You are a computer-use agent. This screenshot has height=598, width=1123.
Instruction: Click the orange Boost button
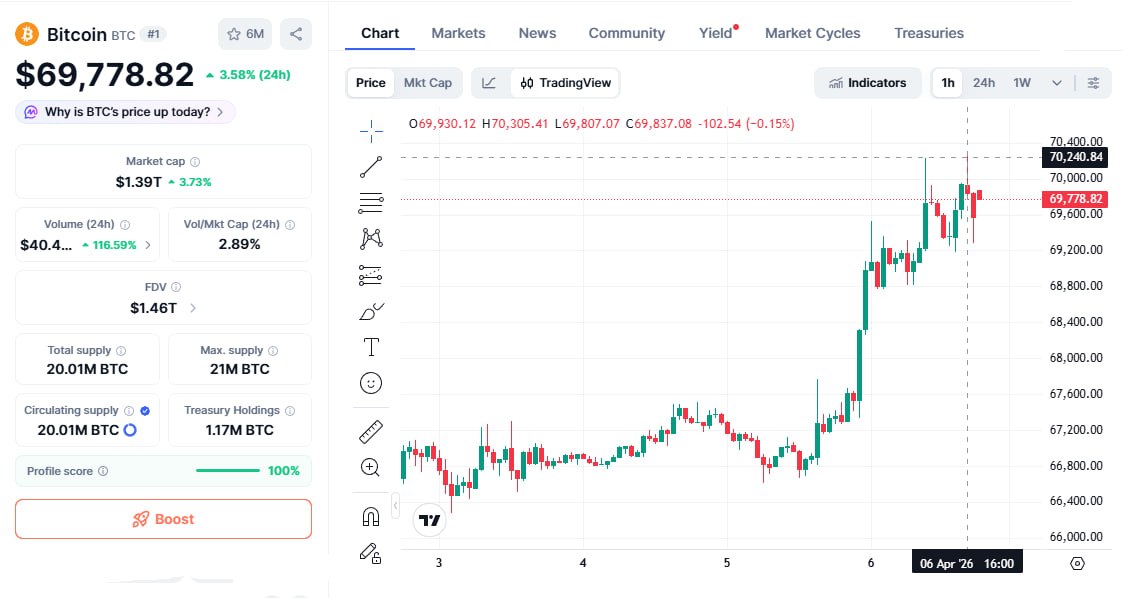click(163, 519)
